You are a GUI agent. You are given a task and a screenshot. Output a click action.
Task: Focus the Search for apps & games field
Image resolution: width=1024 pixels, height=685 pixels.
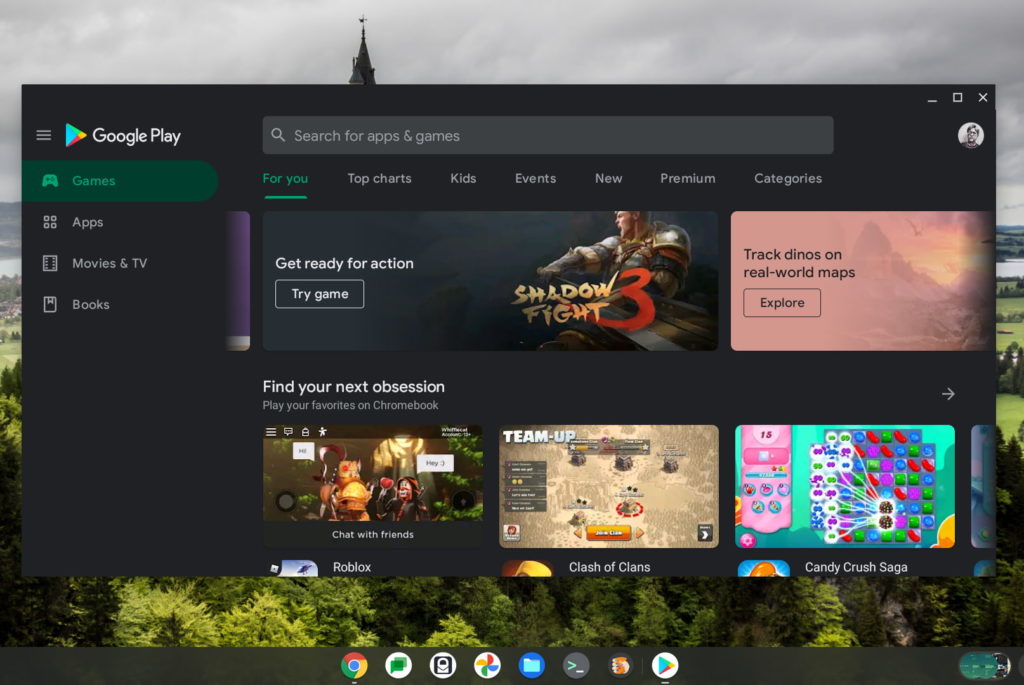548,135
